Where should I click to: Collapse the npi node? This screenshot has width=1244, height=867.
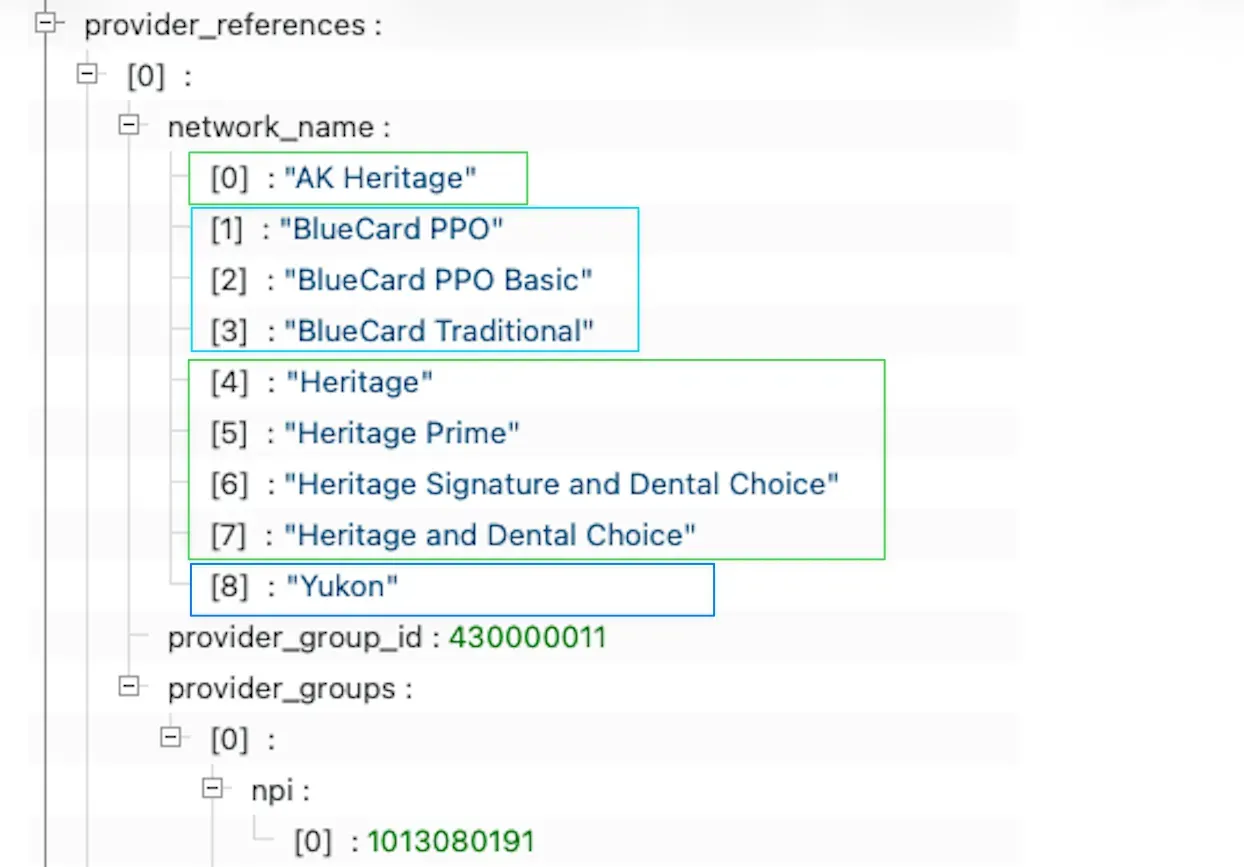coord(212,788)
